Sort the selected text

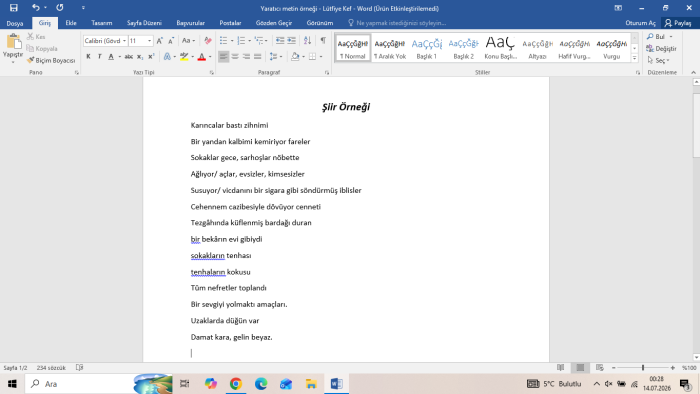(x=307, y=41)
